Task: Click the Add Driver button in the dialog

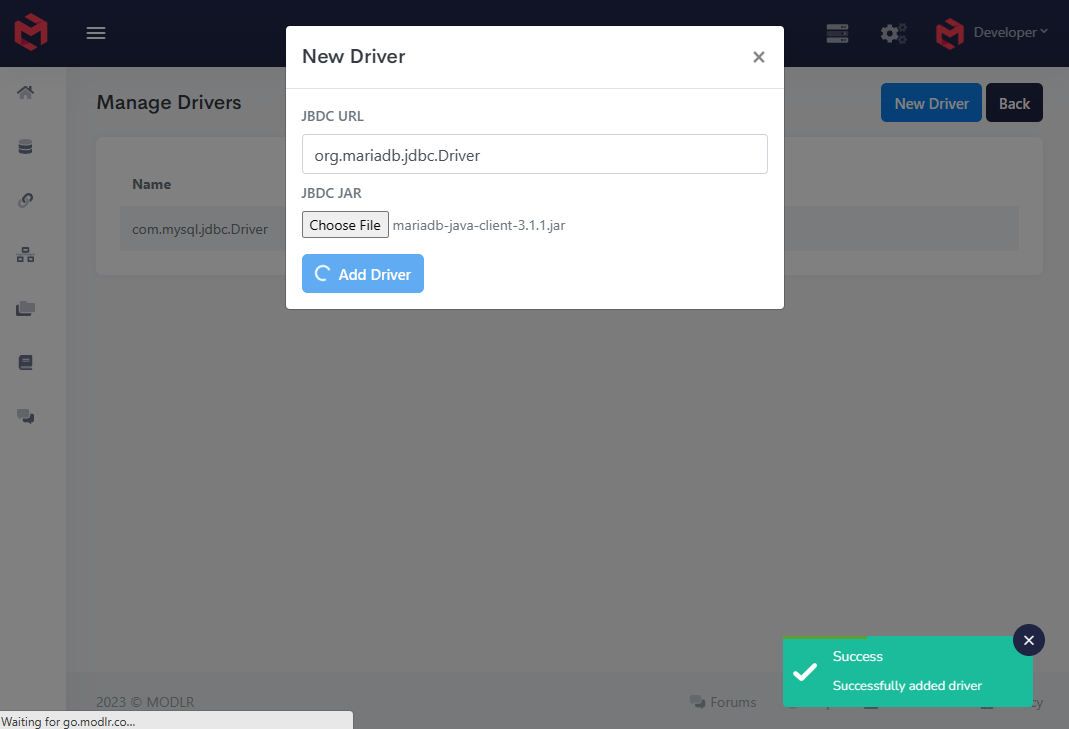Action: click(x=362, y=273)
